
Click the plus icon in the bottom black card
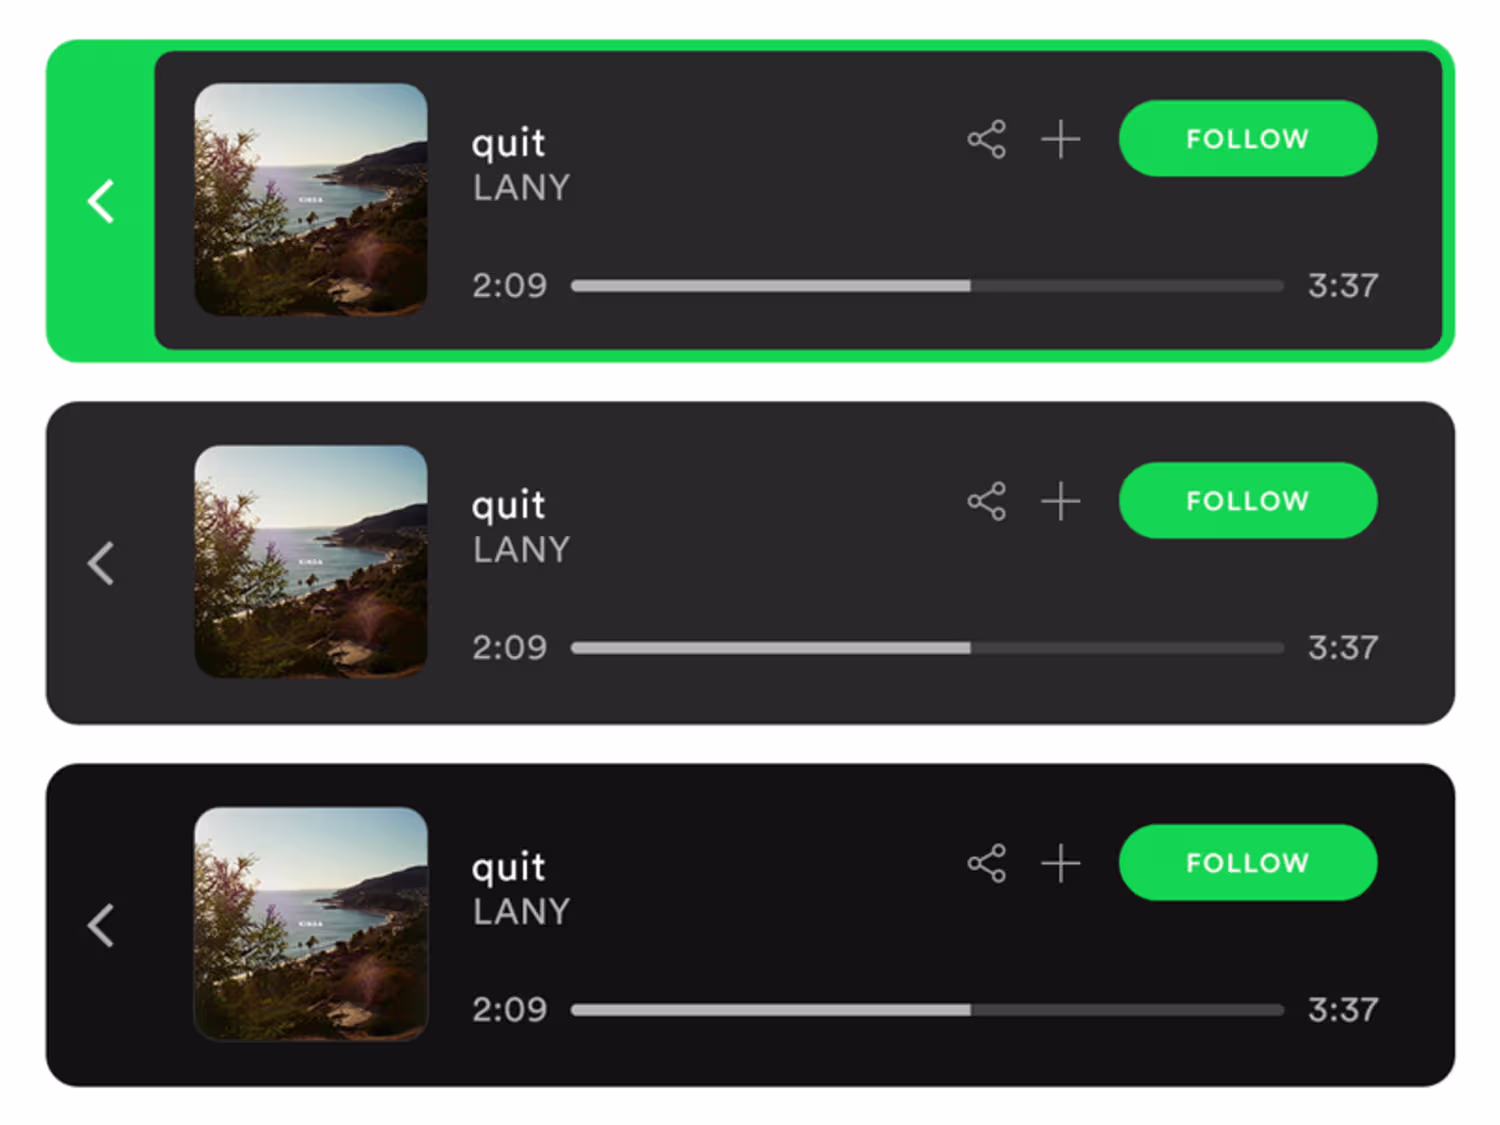1060,863
